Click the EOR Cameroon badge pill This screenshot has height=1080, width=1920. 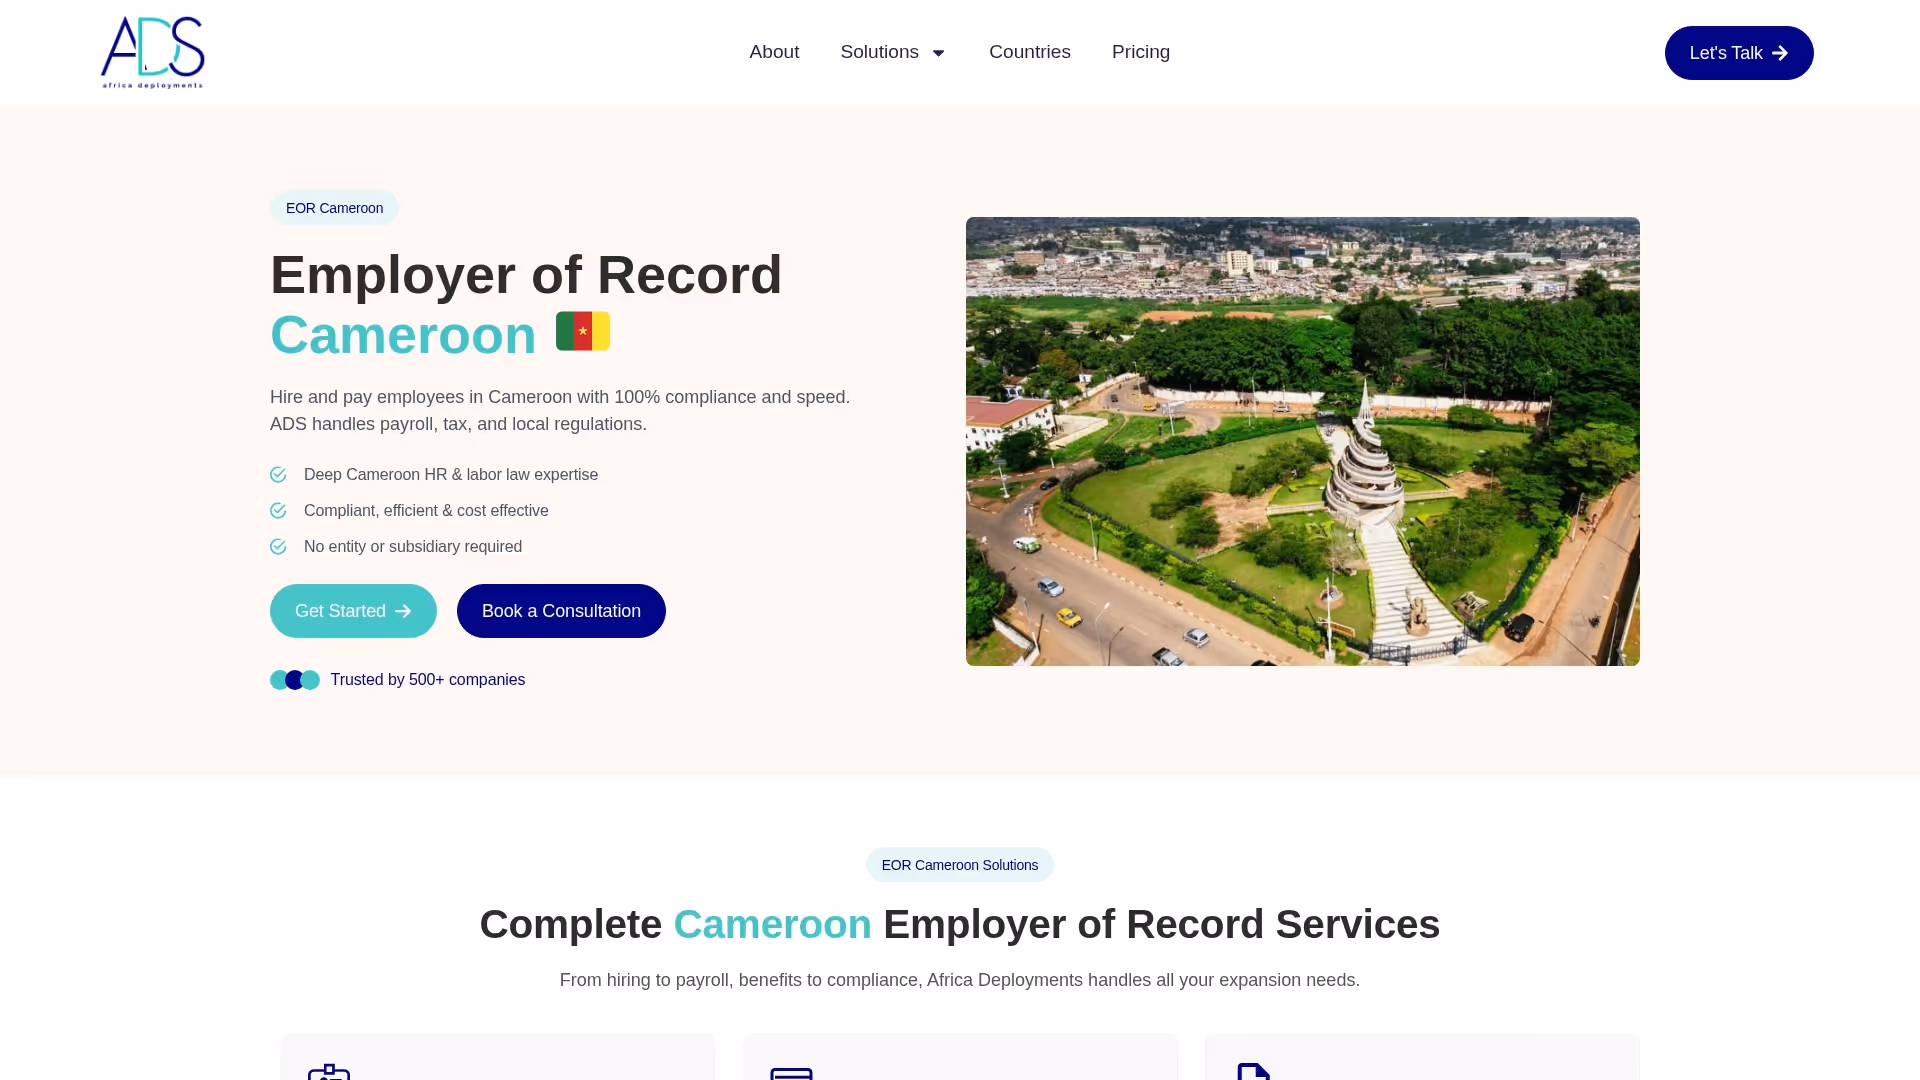(334, 208)
